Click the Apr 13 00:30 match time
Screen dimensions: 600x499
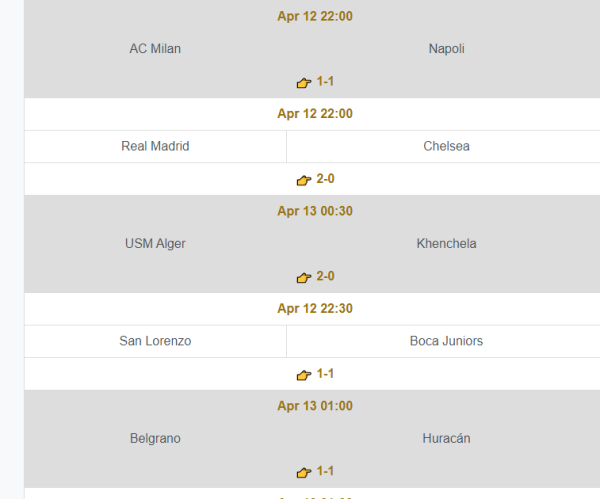coord(315,211)
